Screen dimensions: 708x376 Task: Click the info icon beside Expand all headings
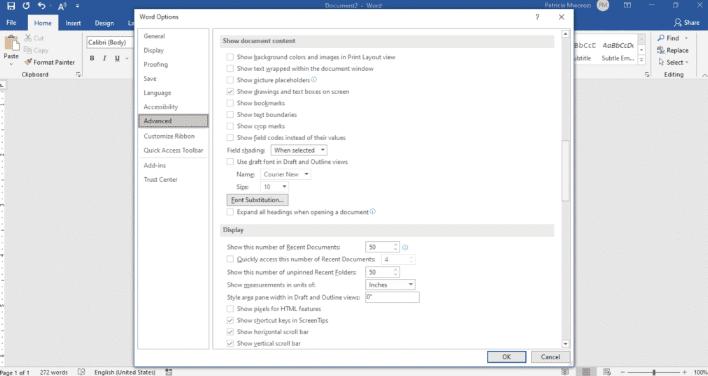373,211
